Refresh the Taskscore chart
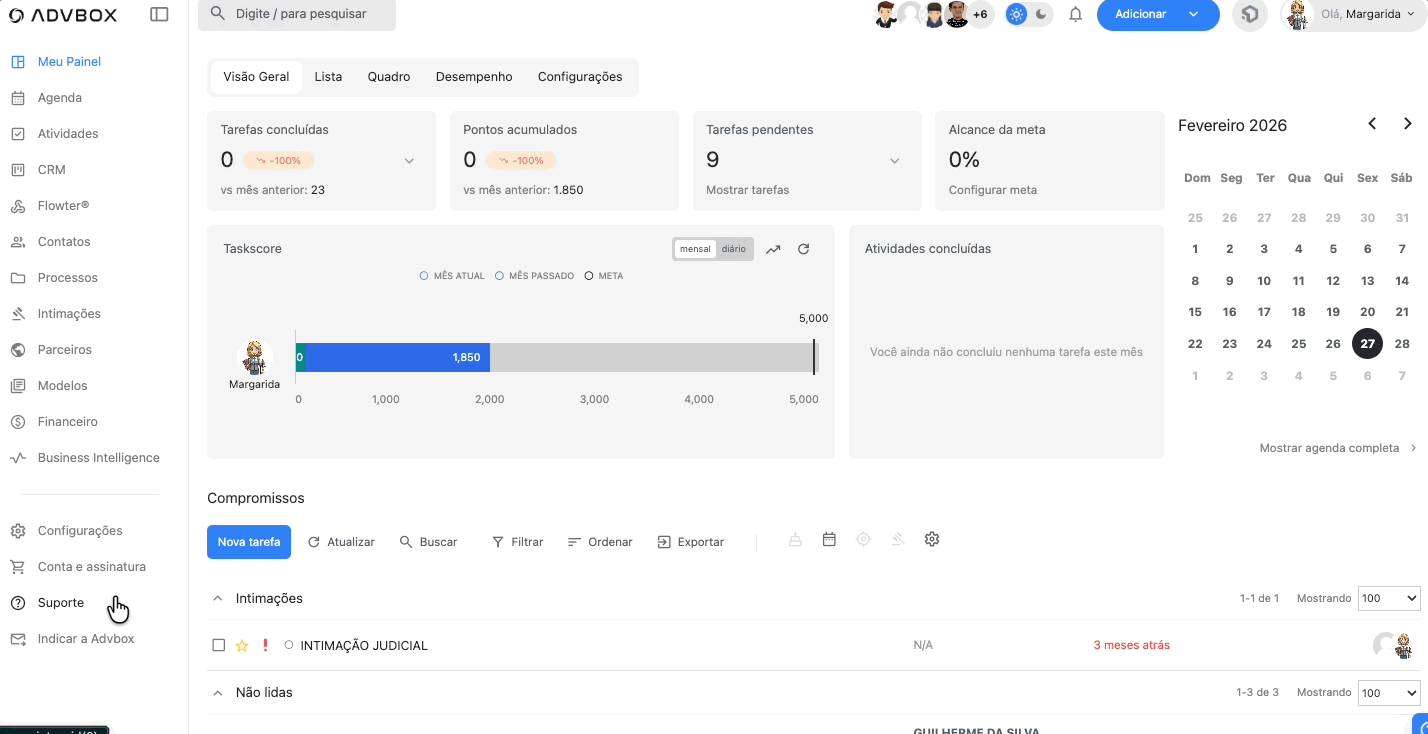This screenshot has height=734, width=1428. (x=803, y=249)
